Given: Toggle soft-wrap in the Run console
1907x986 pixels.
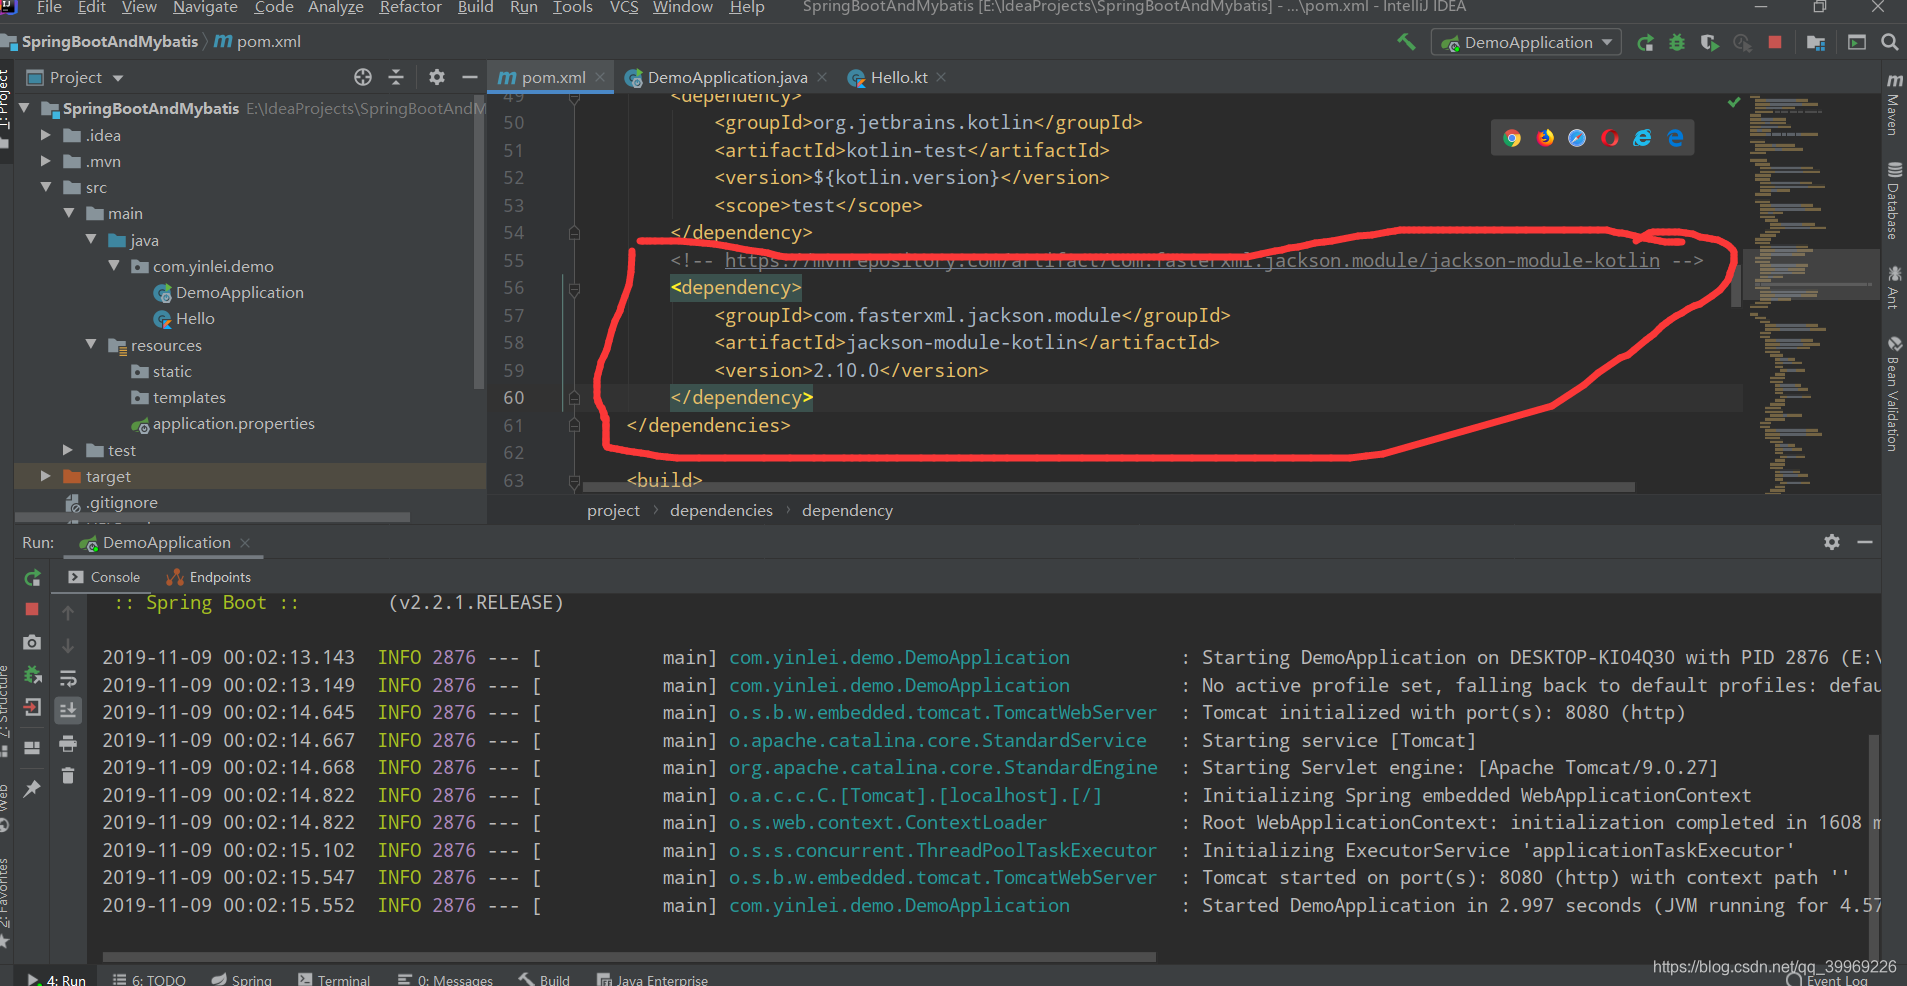Looking at the screenshot, I should point(68,678).
